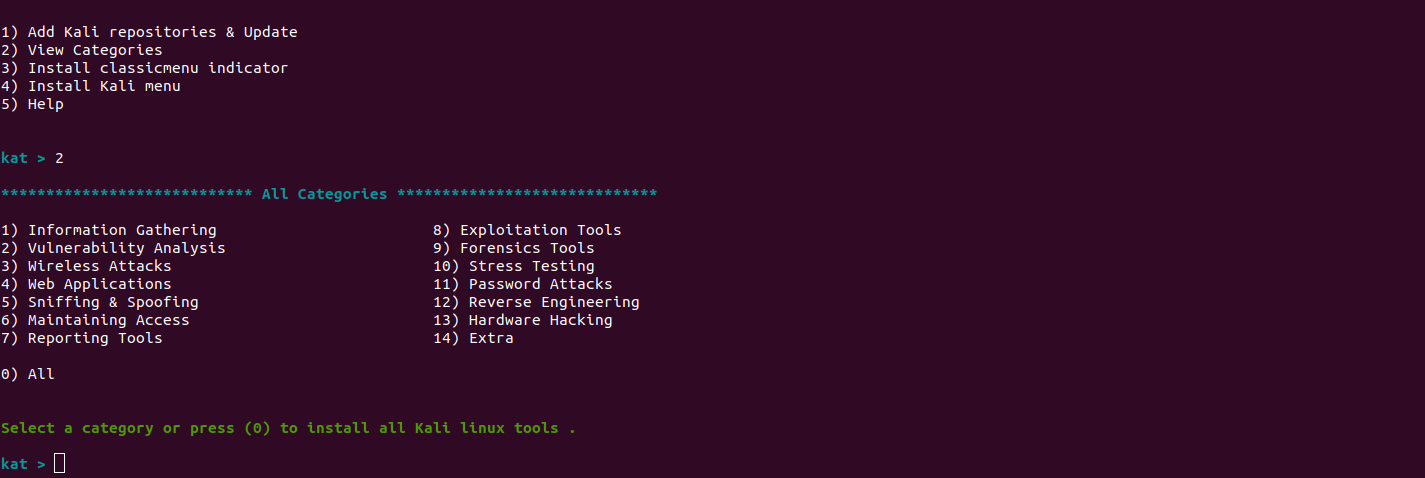Select the 'Sniffing & Spoofing' category
The height and width of the screenshot is (478, 1425).
tap(99, 302)
